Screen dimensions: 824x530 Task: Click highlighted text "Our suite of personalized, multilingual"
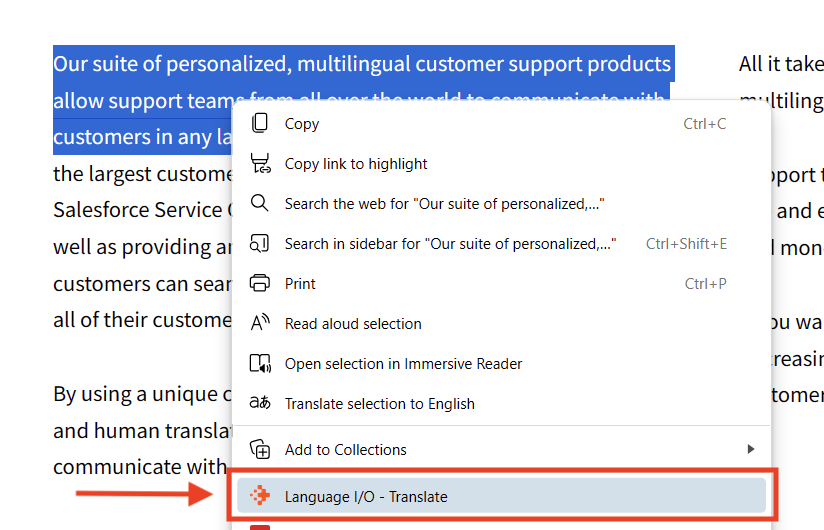[232, 64]
